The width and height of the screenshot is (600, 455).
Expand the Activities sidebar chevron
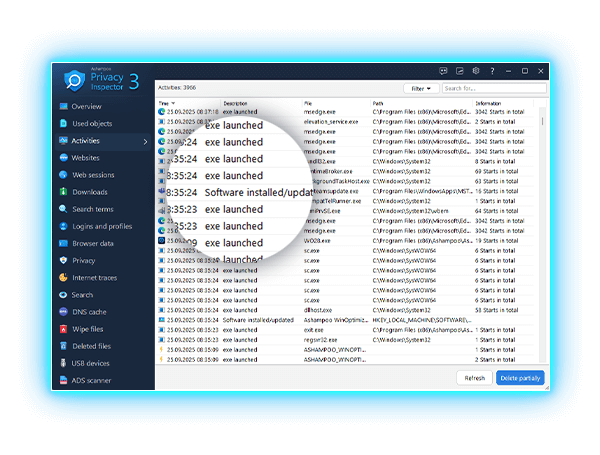pyautogui.click(x=145, y=141)
